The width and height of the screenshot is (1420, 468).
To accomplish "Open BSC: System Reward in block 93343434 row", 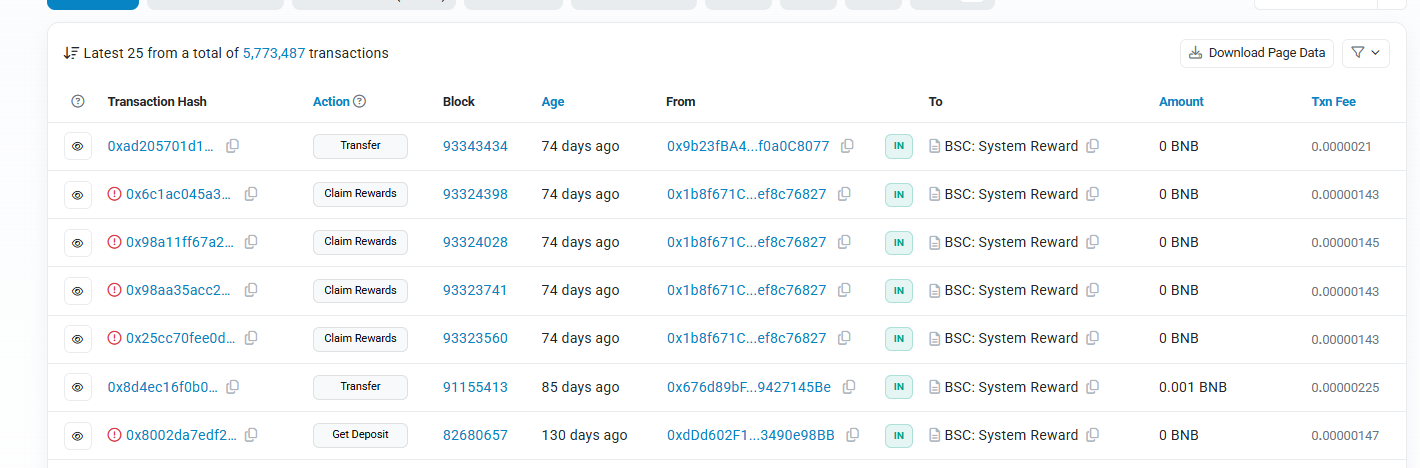I will (1011, 146).
